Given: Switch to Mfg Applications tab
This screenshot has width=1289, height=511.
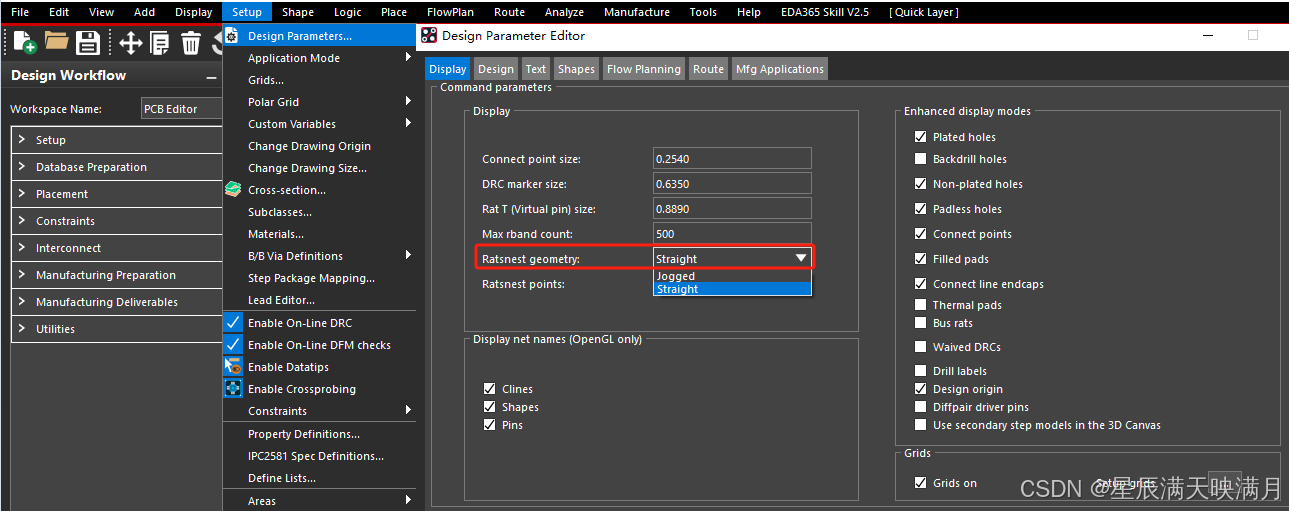Looking at the screenshot, I should pyautogui.click(x=780, y=69).
